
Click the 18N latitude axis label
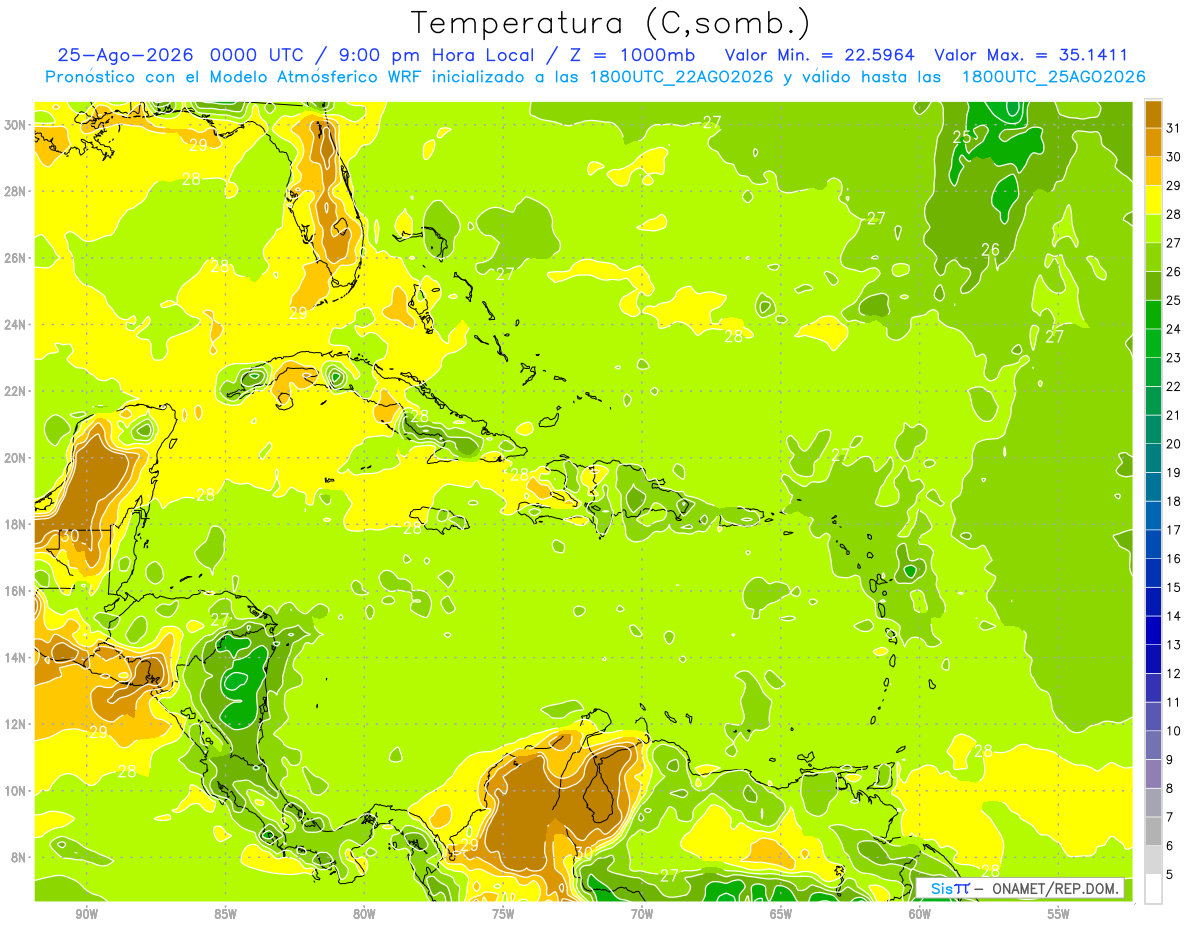coord(16,524)
